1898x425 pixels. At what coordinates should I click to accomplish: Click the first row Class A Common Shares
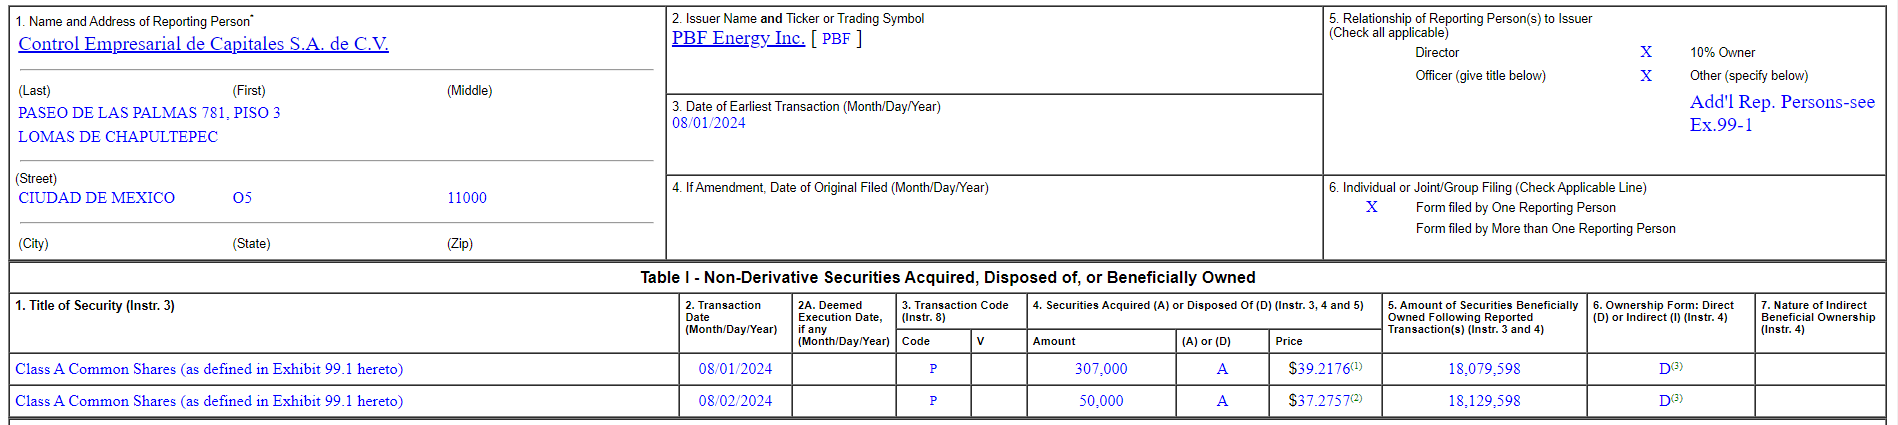point(209,369)
